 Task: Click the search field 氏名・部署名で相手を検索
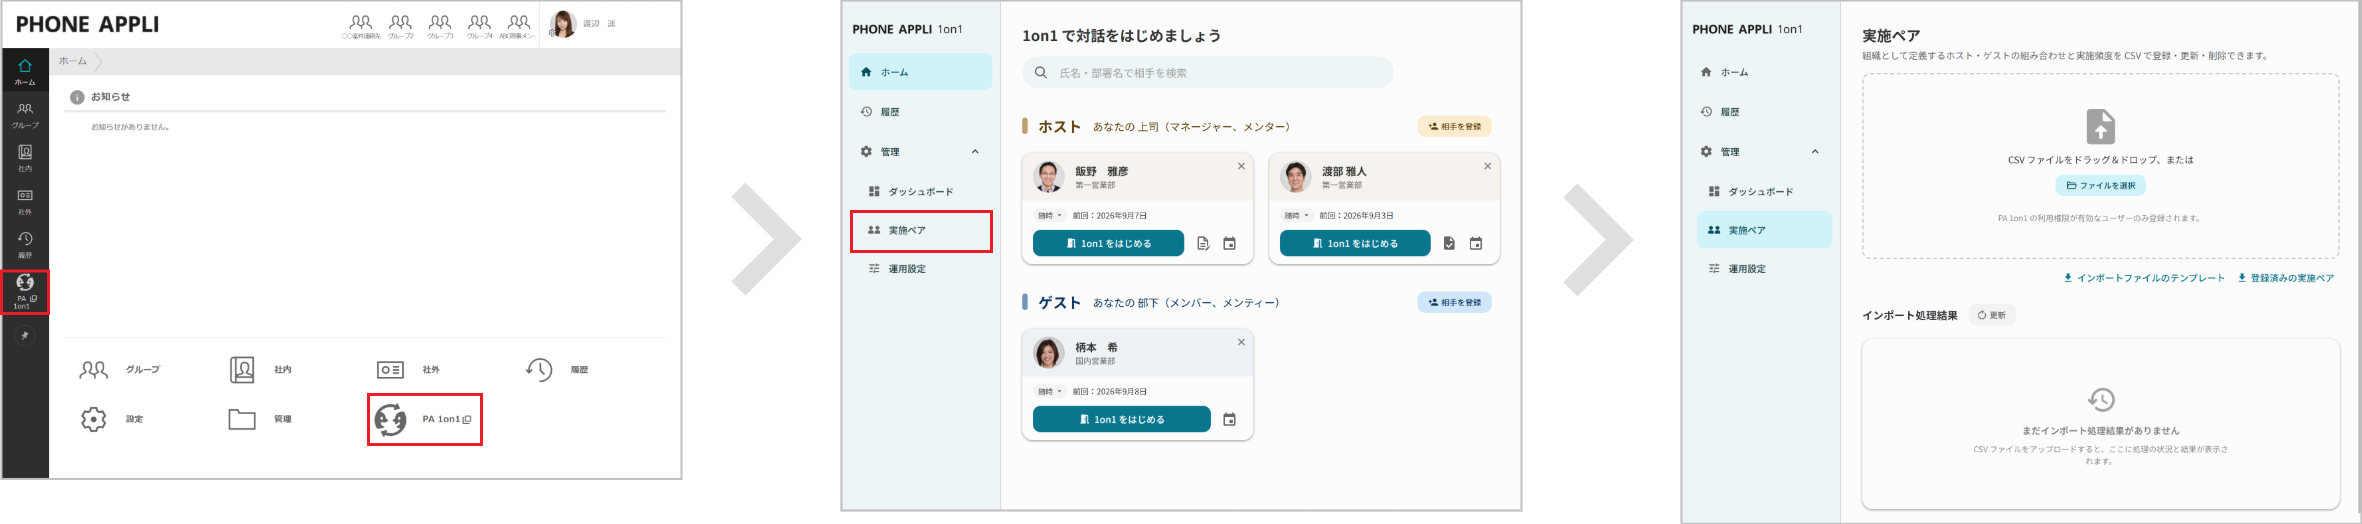1207,73
